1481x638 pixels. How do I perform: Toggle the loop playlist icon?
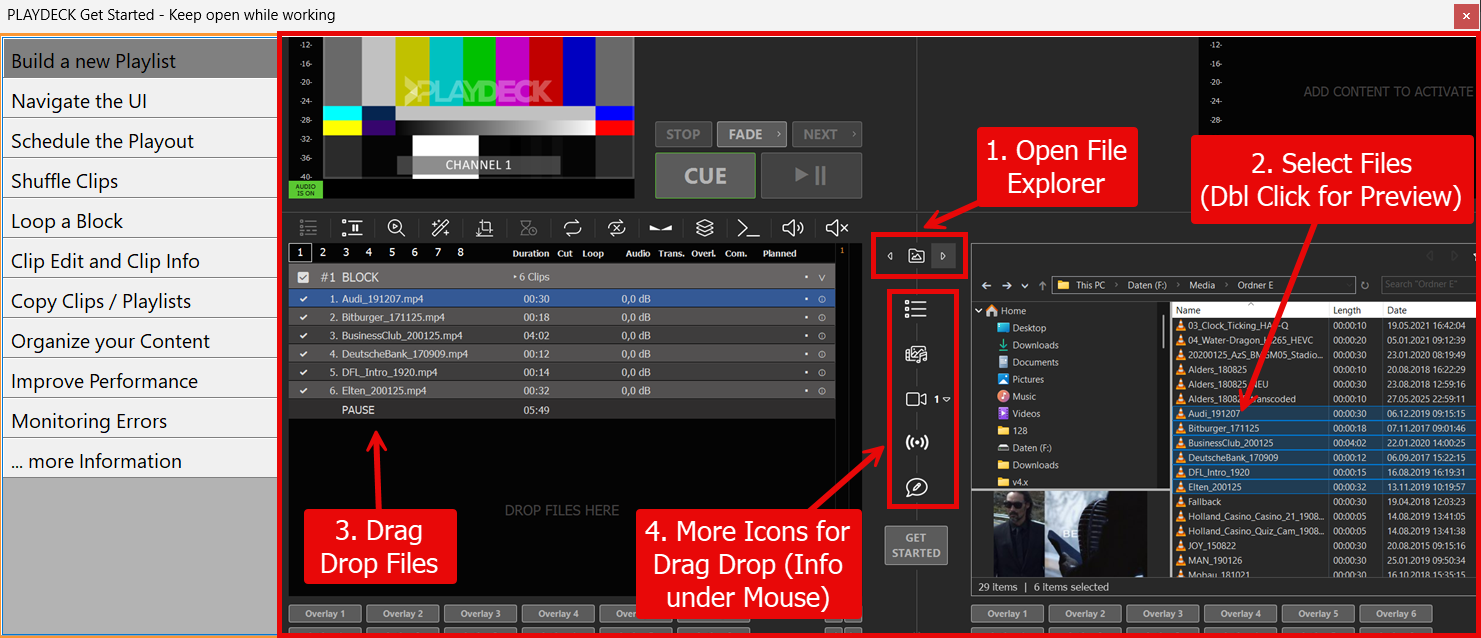click(x=572, y=228)
